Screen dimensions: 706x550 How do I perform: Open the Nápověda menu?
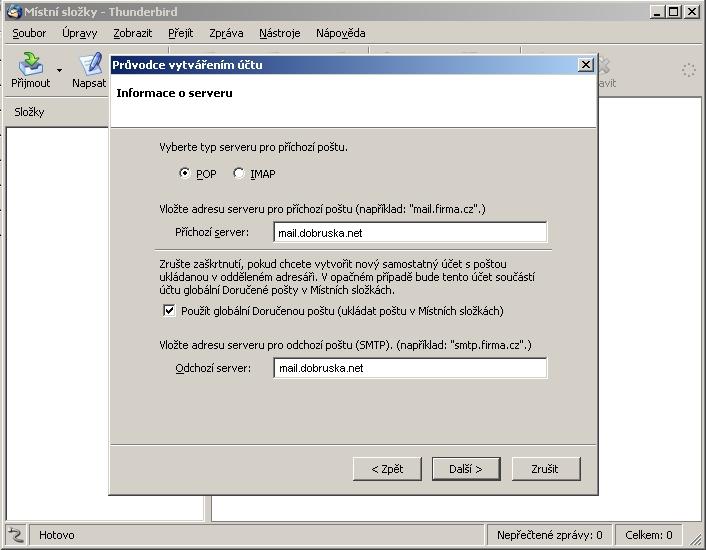[x=340, y=33]
